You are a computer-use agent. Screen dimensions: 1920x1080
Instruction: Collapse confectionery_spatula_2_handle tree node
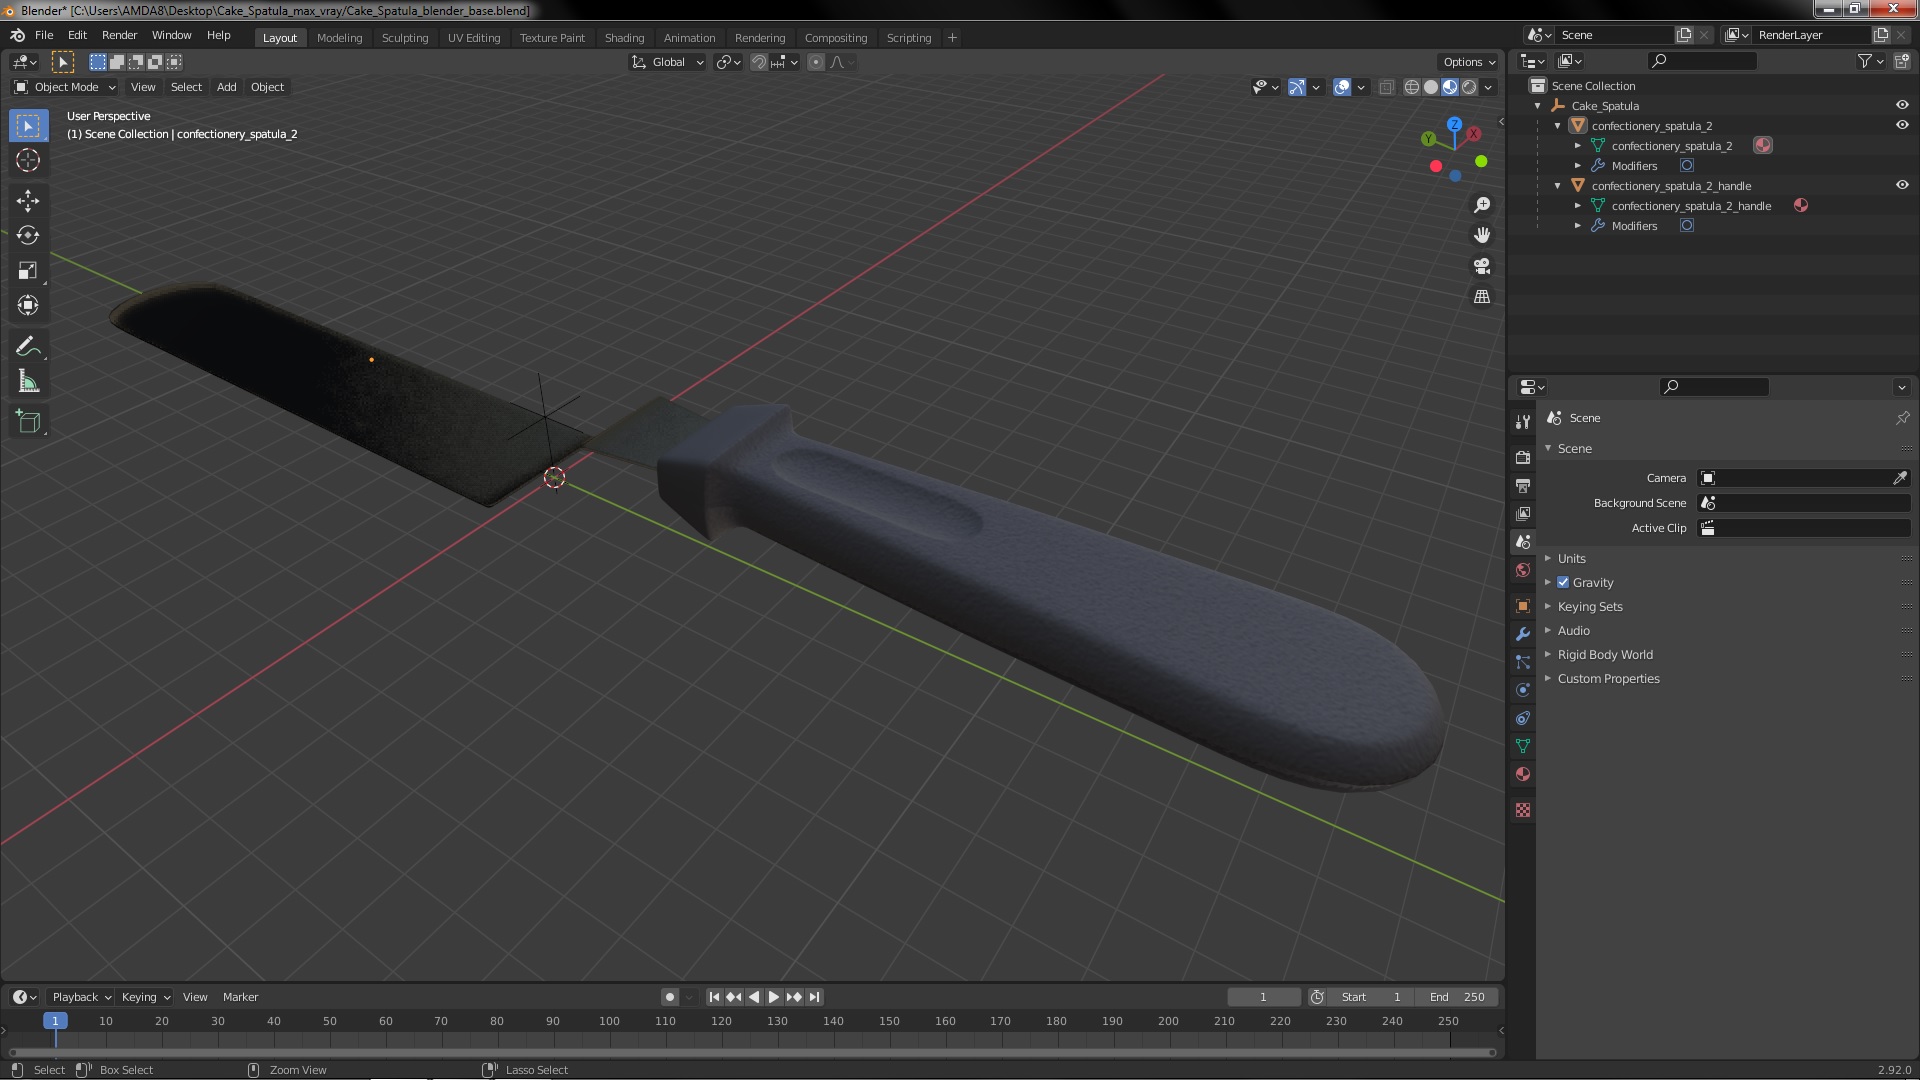click(1558, 186)
